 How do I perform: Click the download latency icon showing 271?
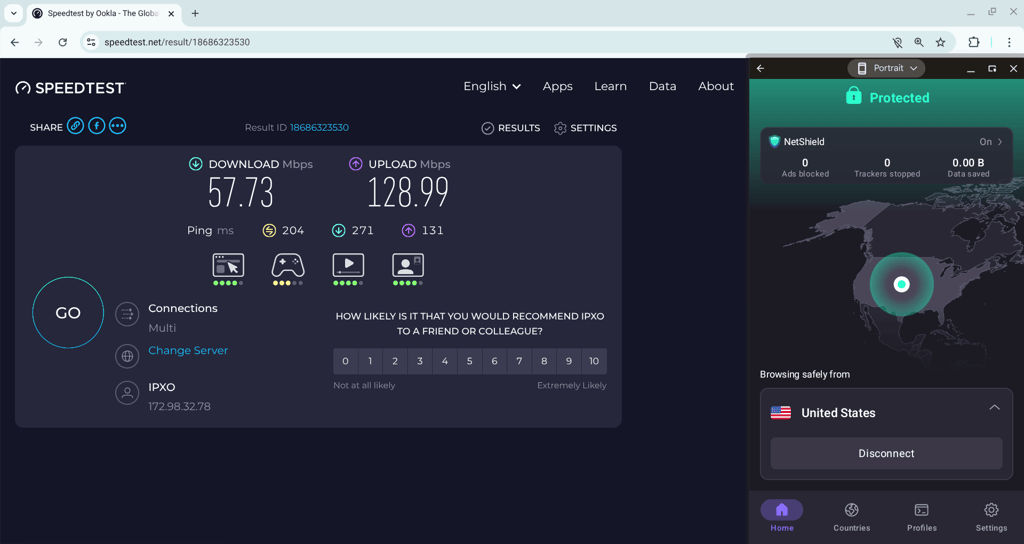pos(338,230)
